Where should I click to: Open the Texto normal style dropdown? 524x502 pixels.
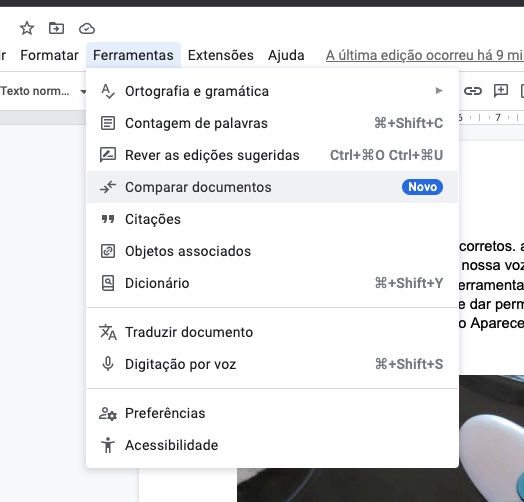(x=43, y=91)
